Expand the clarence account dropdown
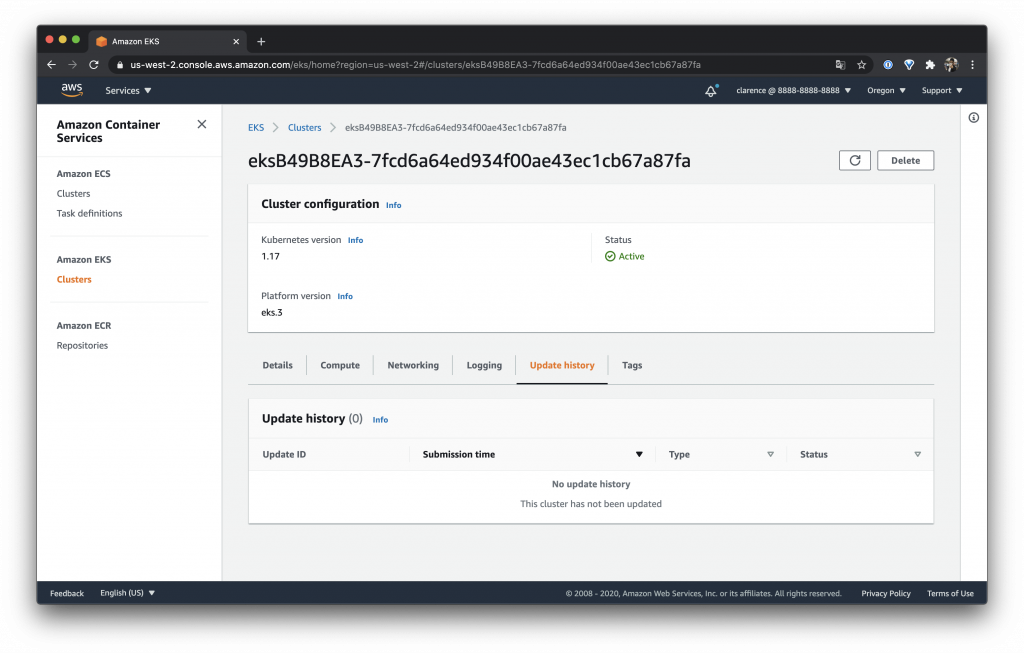 [793, 90]
